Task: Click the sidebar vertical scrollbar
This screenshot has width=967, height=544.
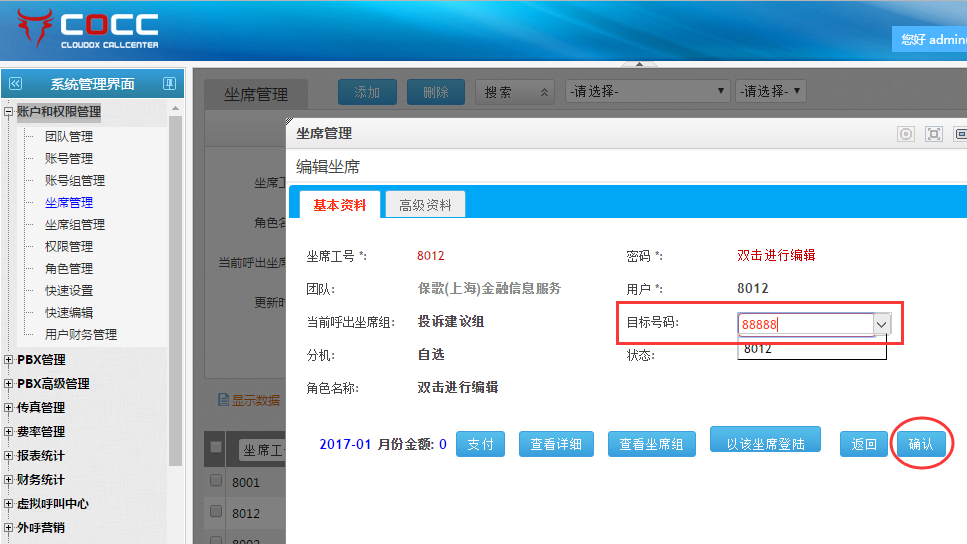Action: point(175,300)
